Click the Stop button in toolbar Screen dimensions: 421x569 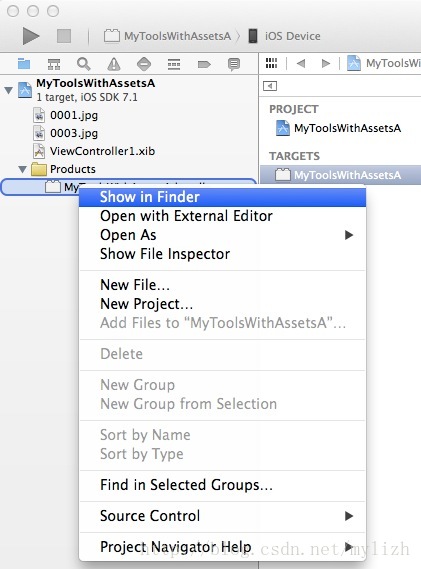tap(64, 36)
